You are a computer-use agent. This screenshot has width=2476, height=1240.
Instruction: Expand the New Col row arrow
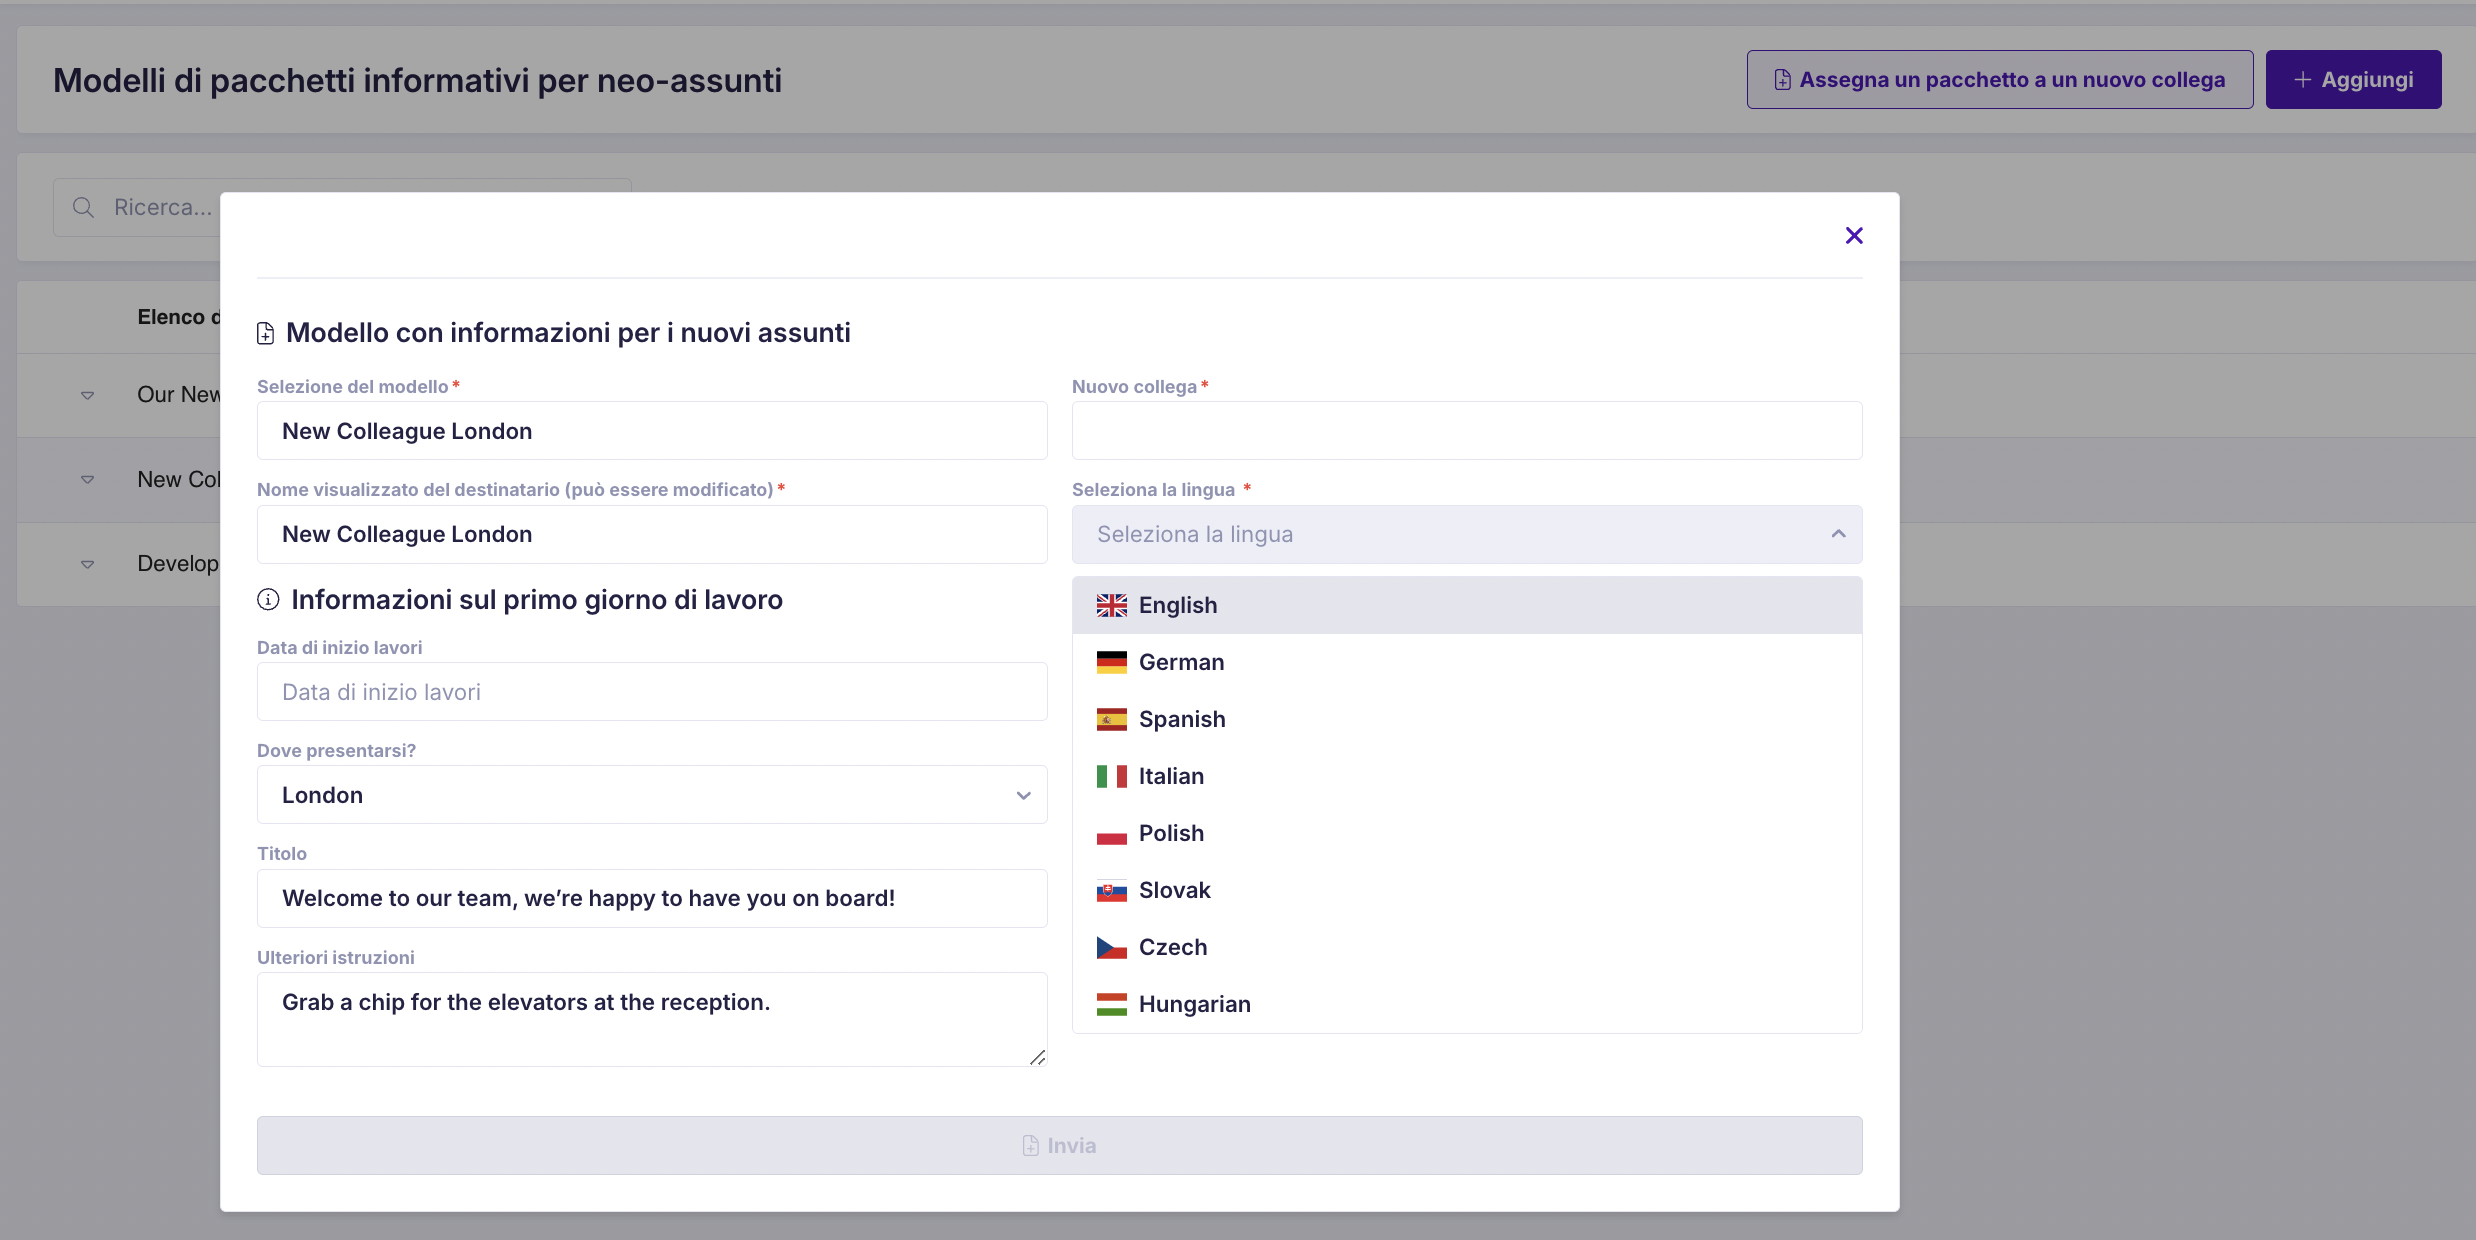[88, 479]
